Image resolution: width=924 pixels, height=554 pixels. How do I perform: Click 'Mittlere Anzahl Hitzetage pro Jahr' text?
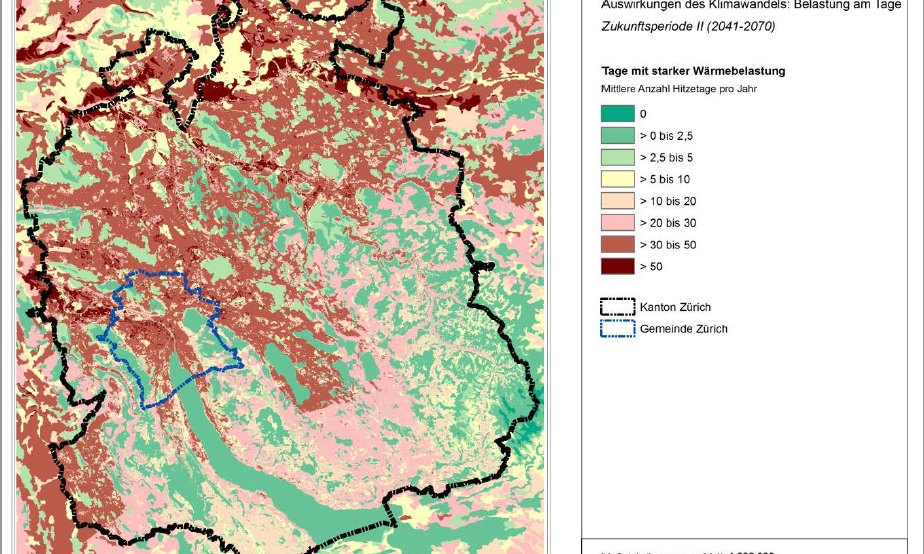pos(679,89)
